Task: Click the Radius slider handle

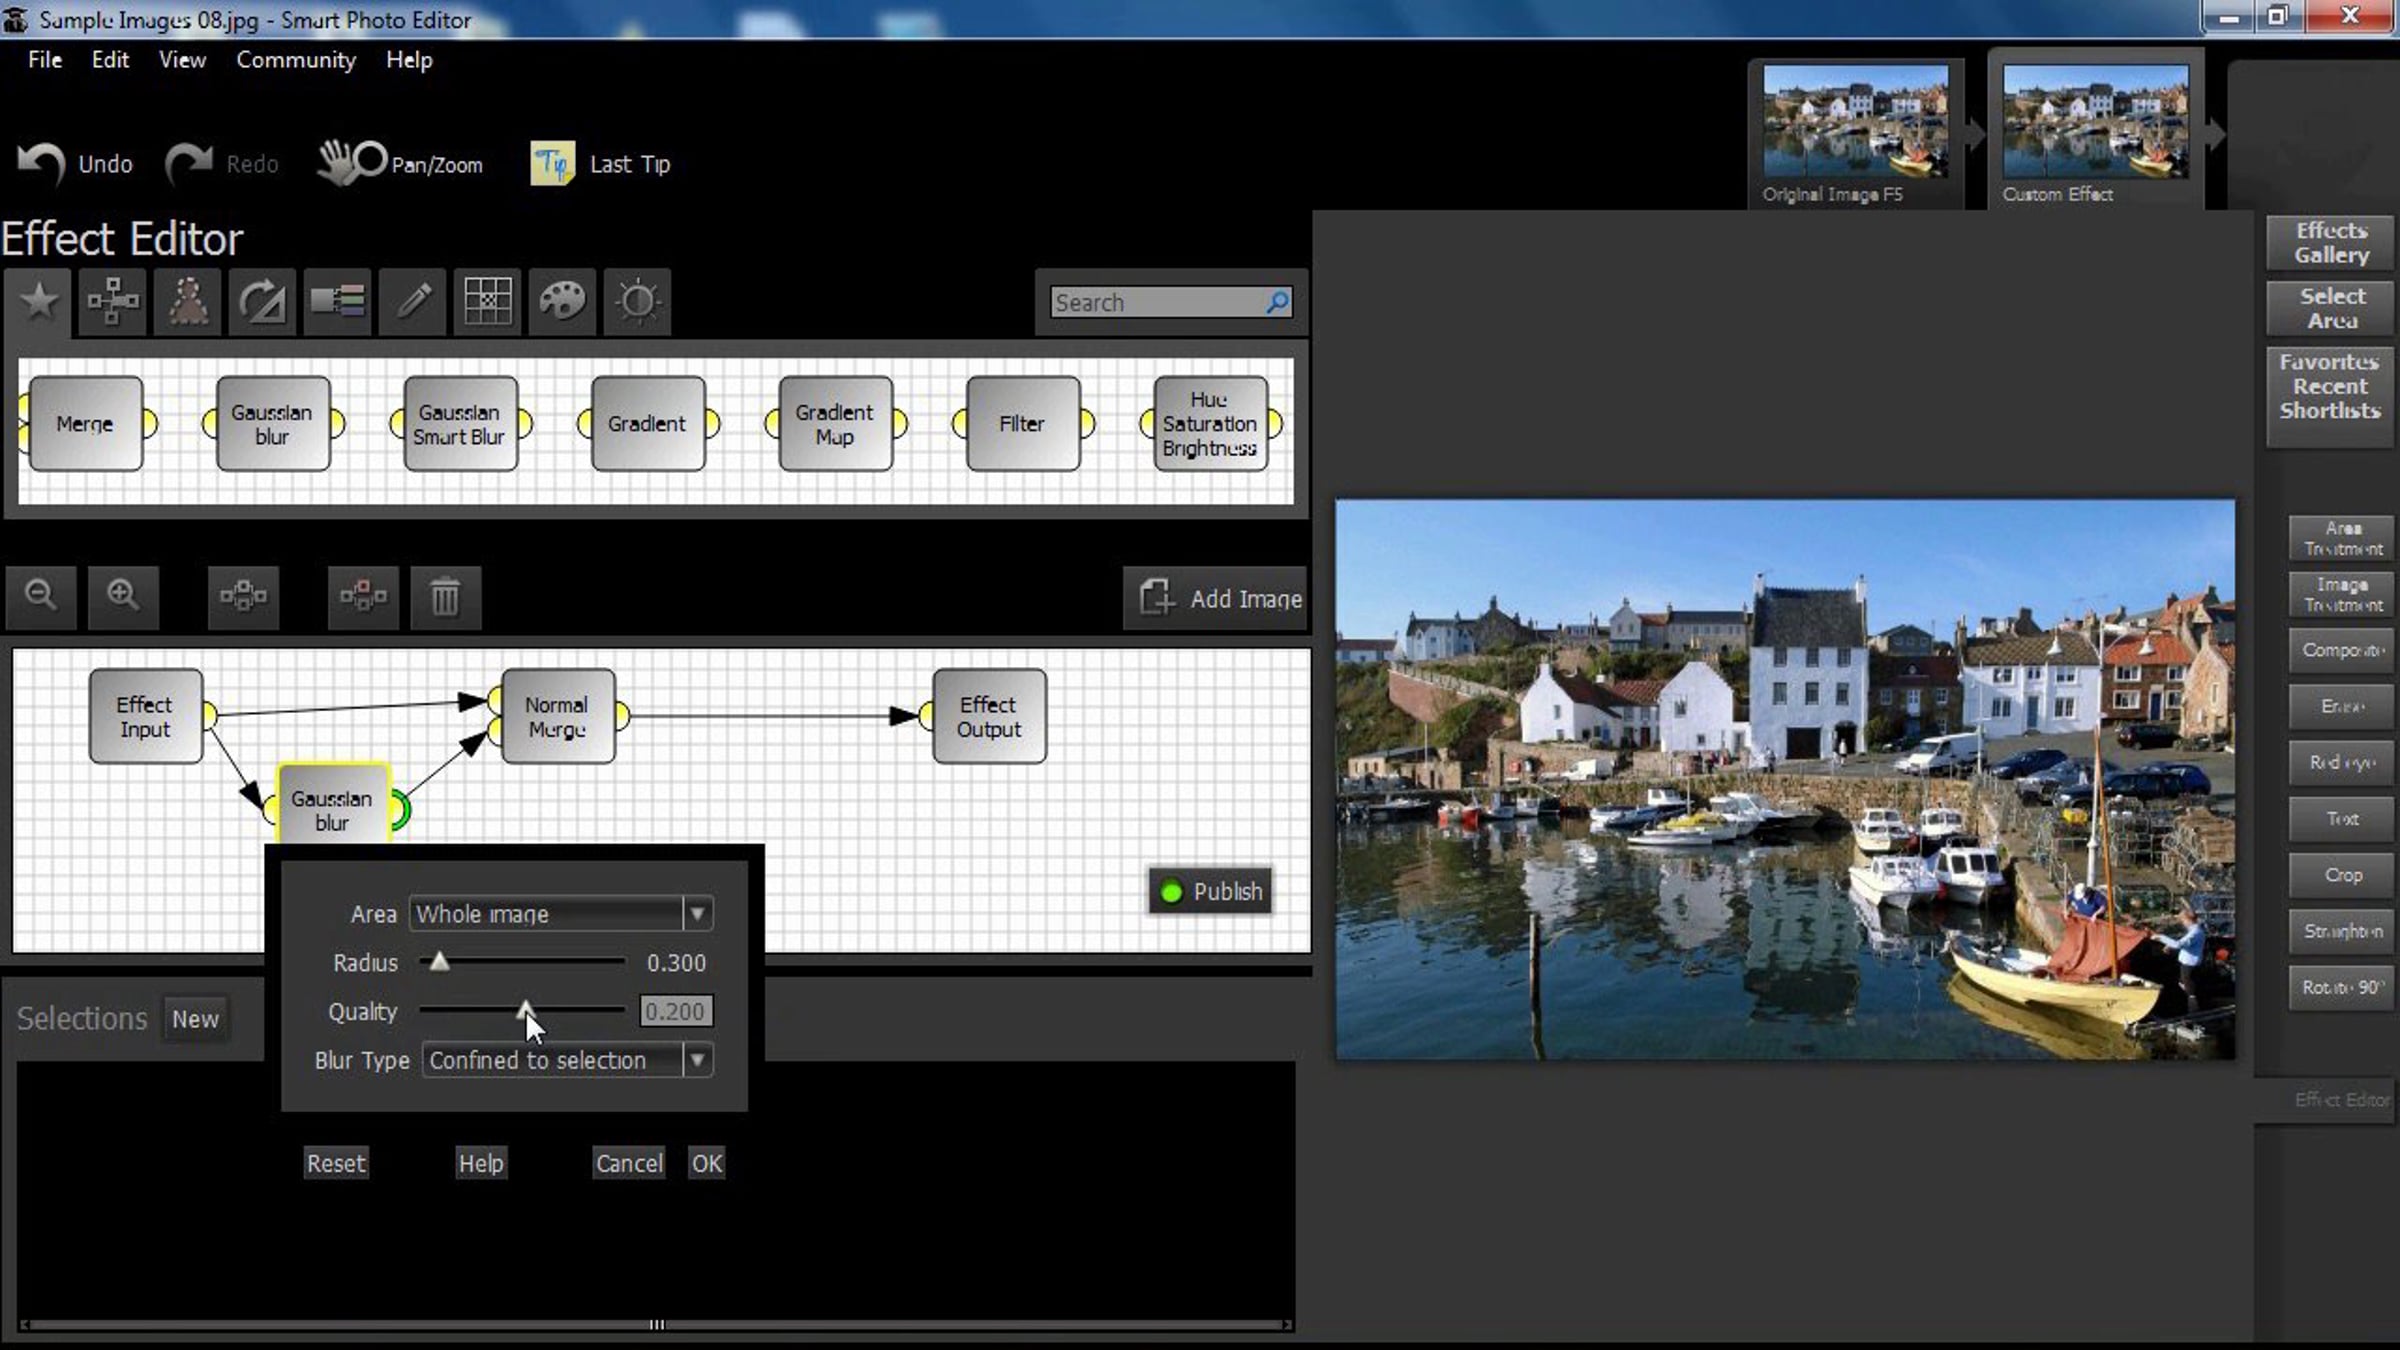Action: (439, 962)
